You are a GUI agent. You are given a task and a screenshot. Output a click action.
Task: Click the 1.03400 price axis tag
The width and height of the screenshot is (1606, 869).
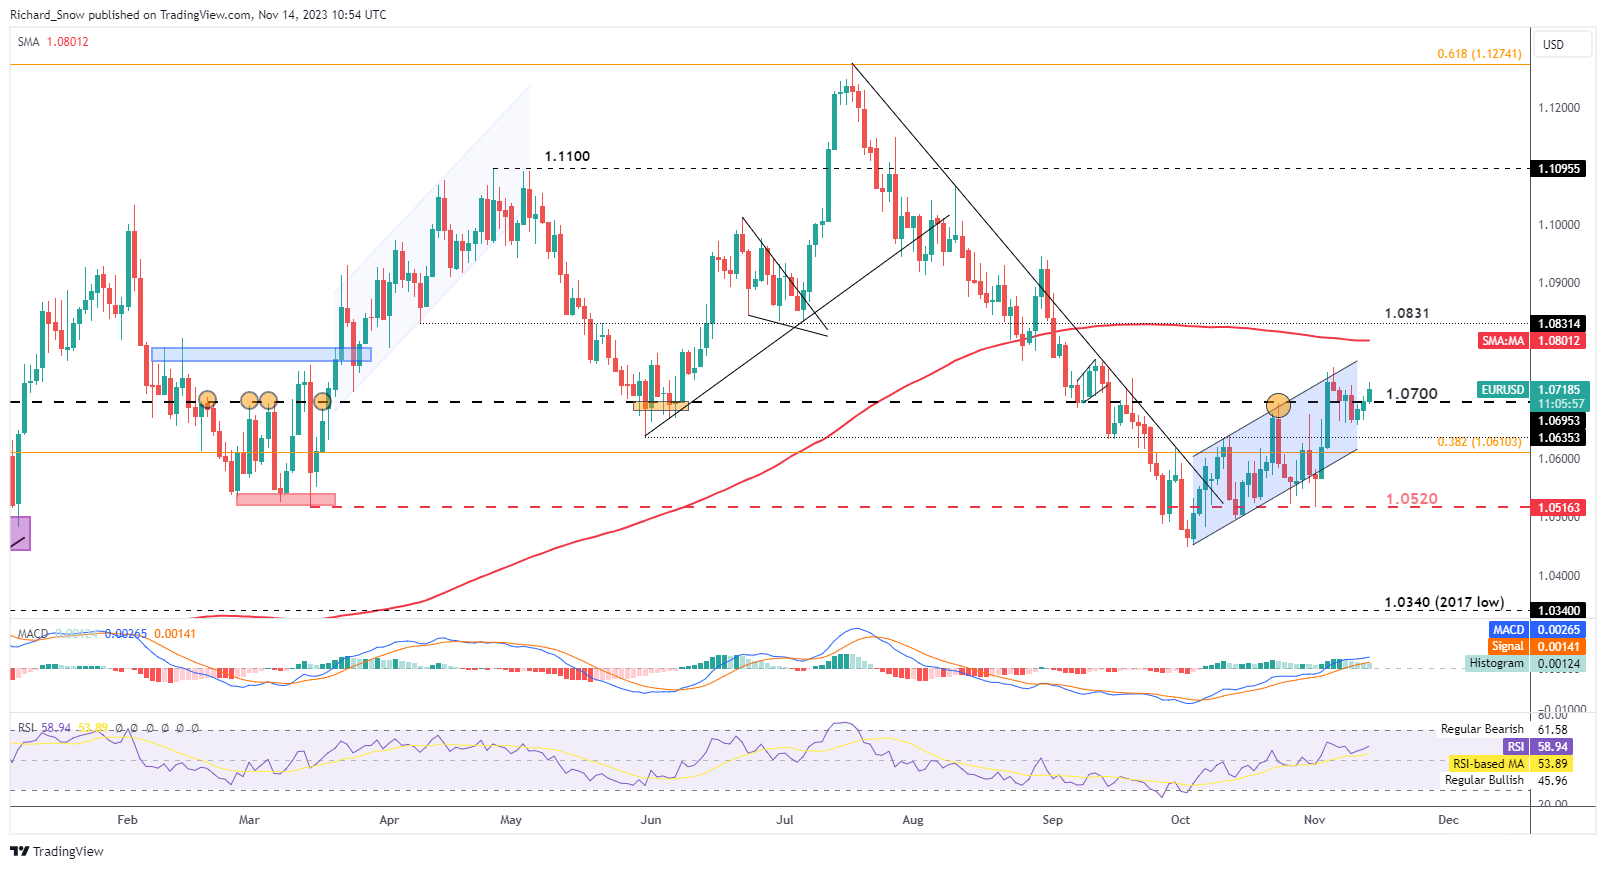[1559, 611]
